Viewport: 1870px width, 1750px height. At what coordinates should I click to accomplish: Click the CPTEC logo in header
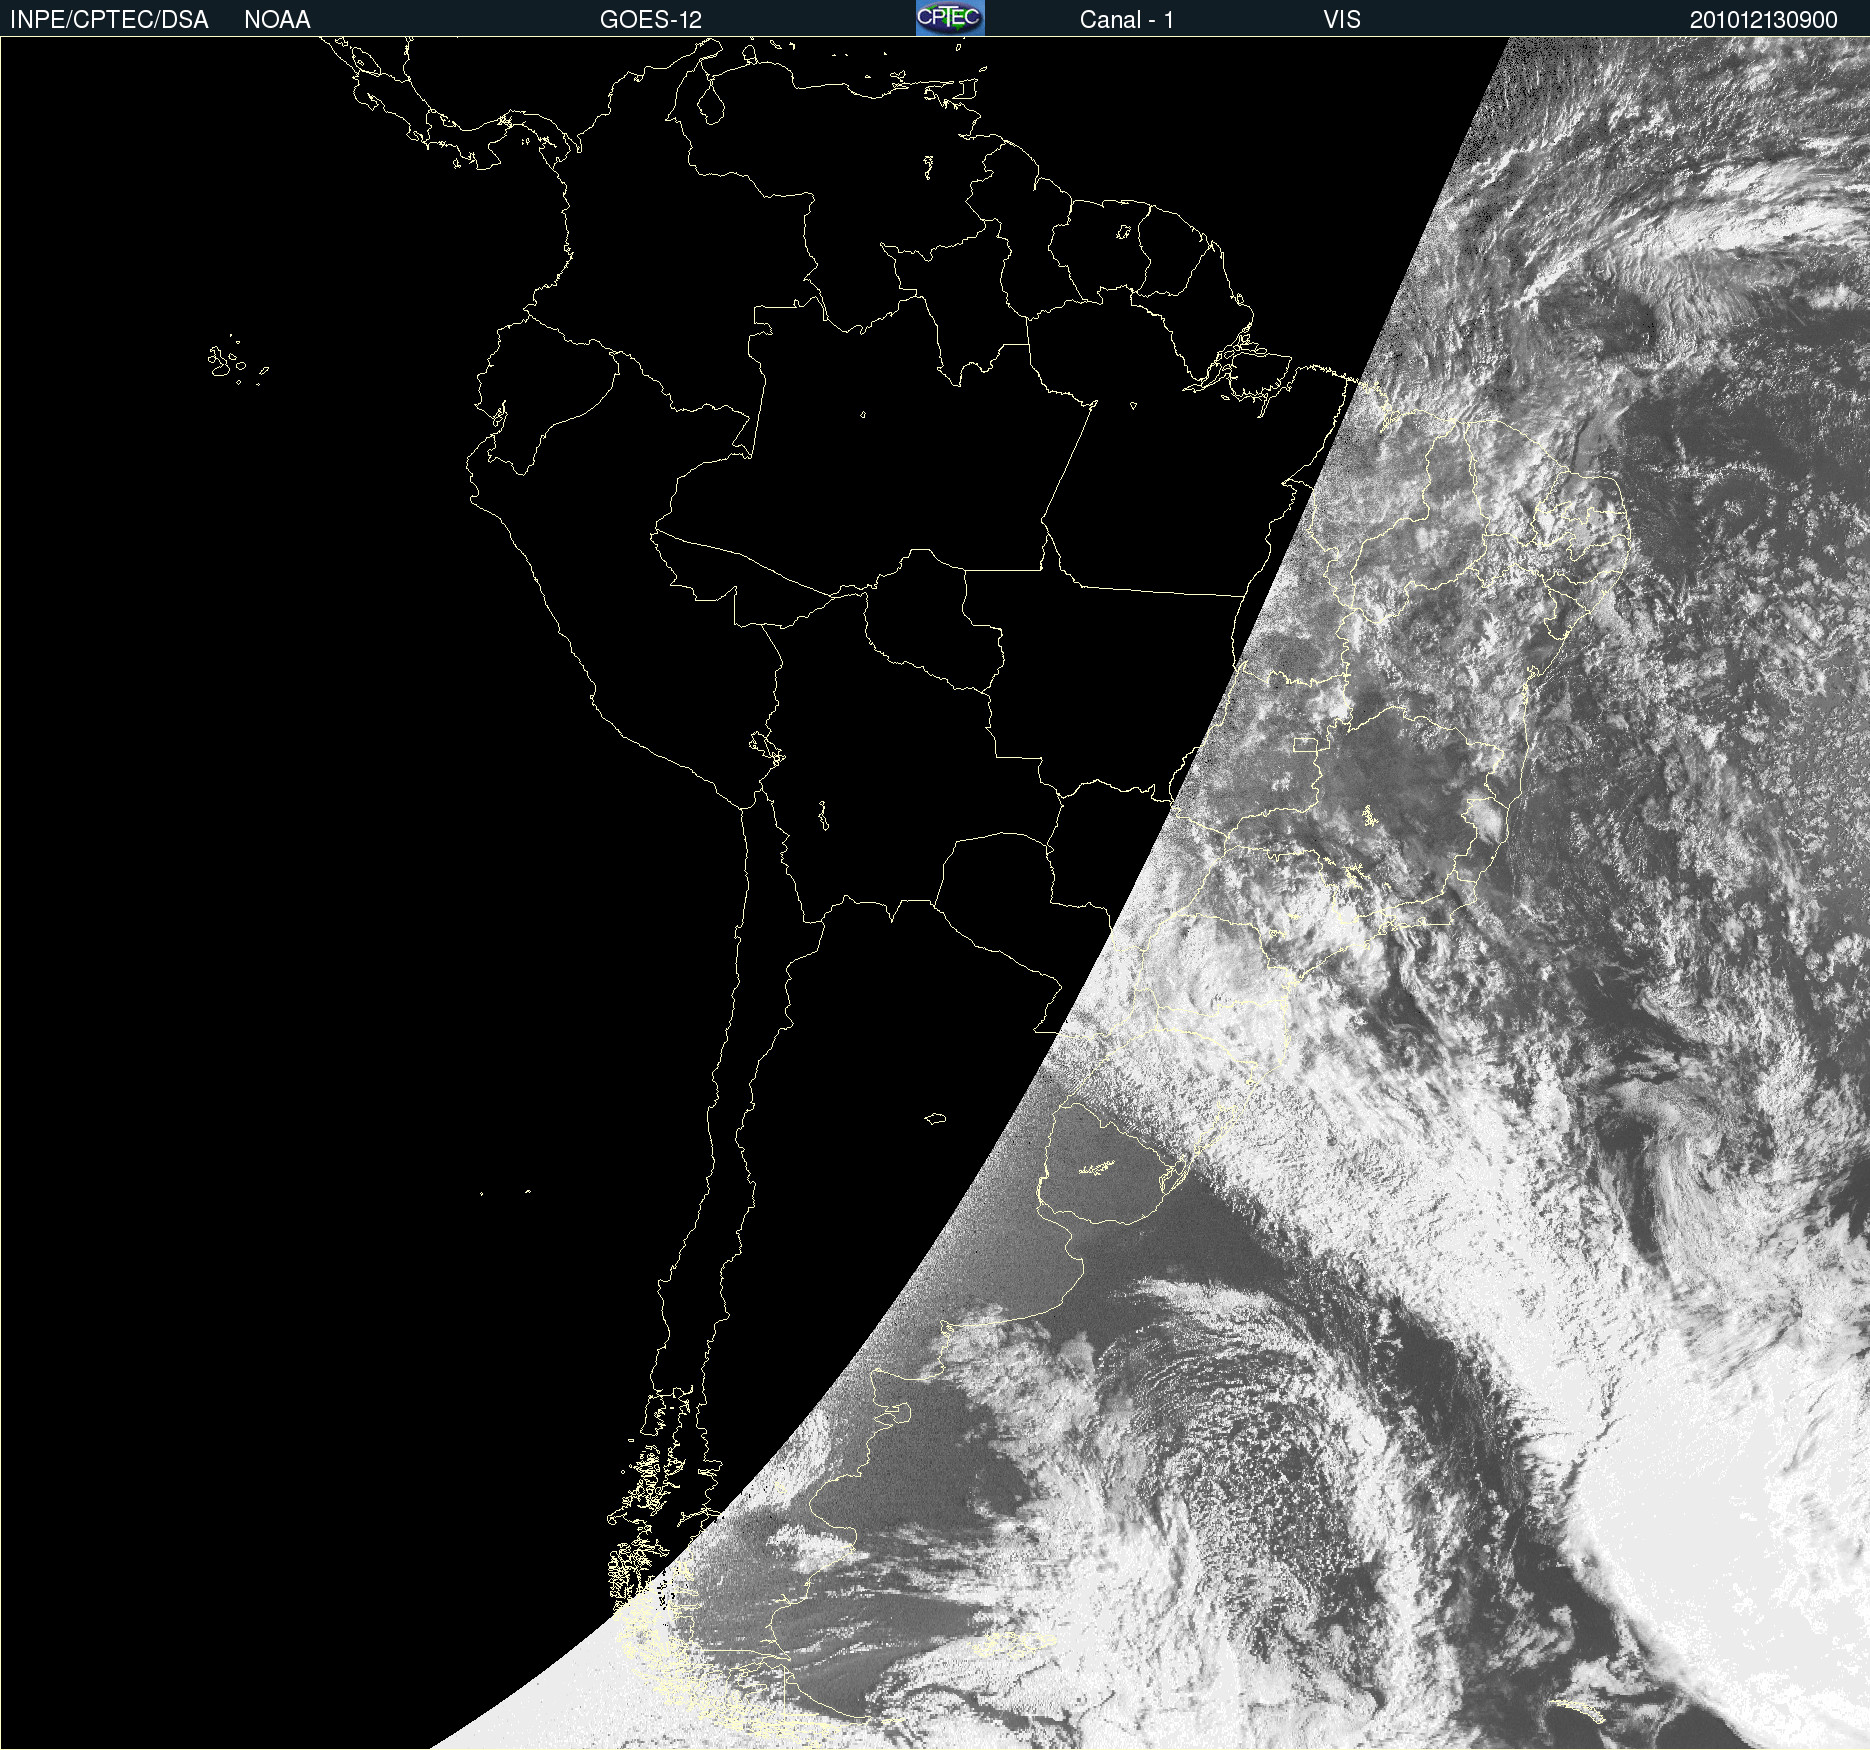click(x=950, y=18)
